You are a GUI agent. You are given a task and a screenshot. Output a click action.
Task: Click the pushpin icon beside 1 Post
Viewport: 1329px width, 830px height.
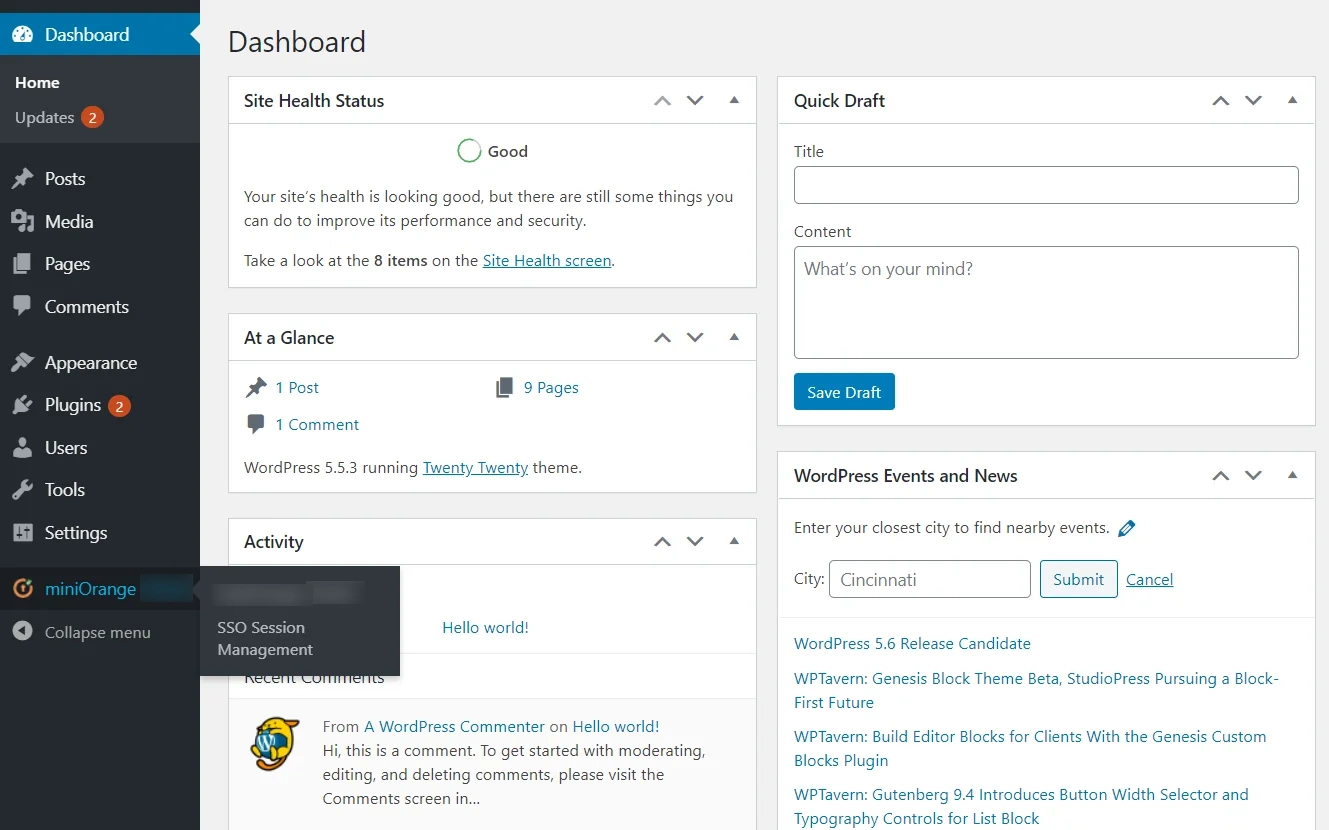click(x=256, y=387)
